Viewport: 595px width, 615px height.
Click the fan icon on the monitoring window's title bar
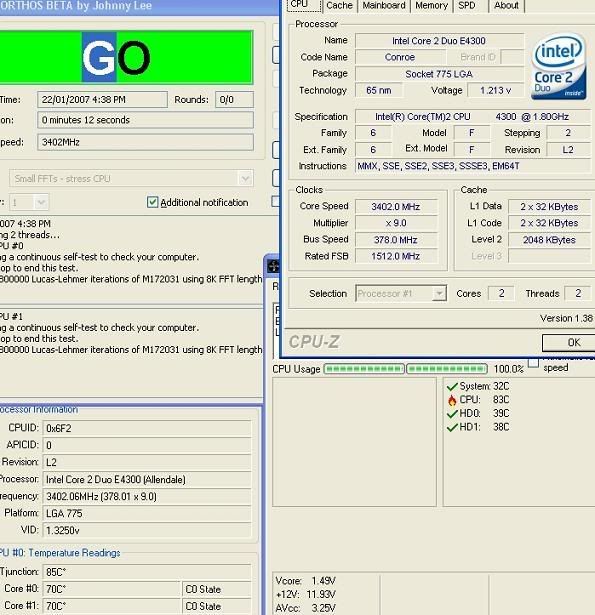(x=273, y=266)
